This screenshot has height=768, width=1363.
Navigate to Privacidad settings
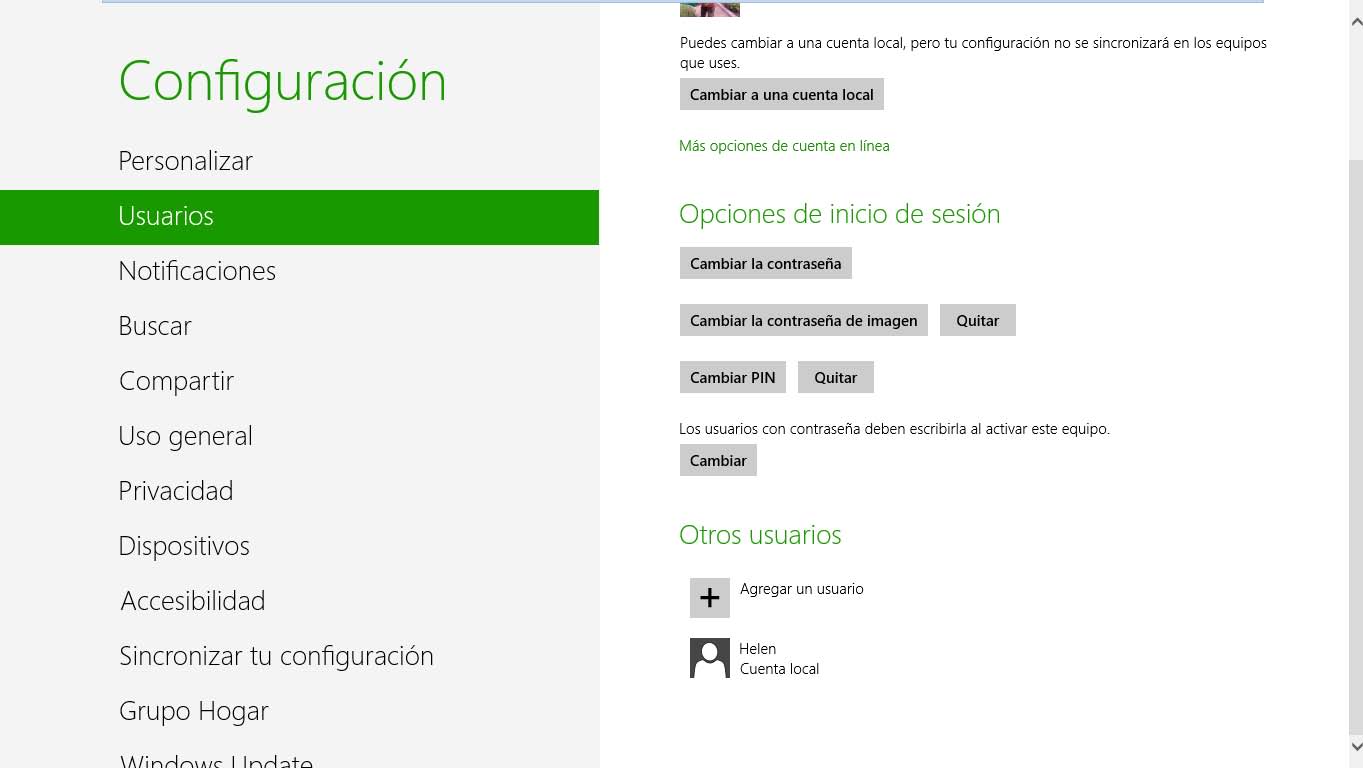[175, 491]
